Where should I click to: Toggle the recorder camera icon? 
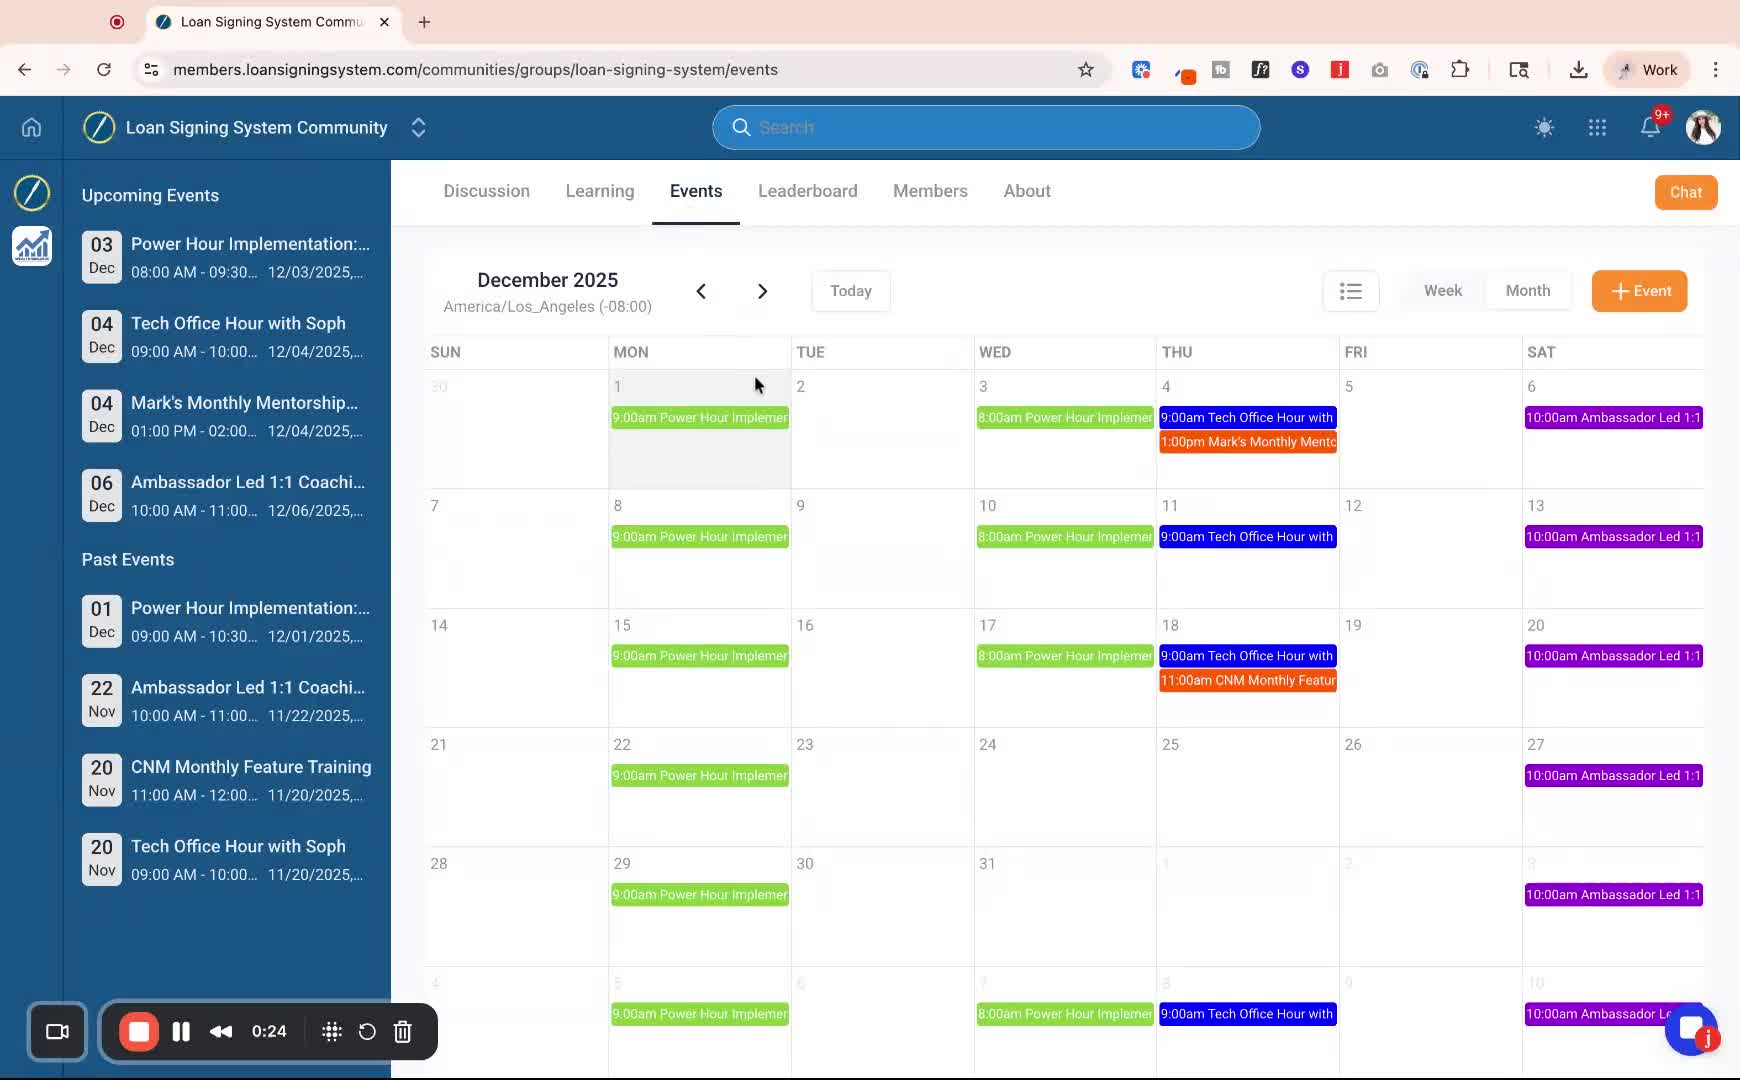click(x=58, y=1032)
